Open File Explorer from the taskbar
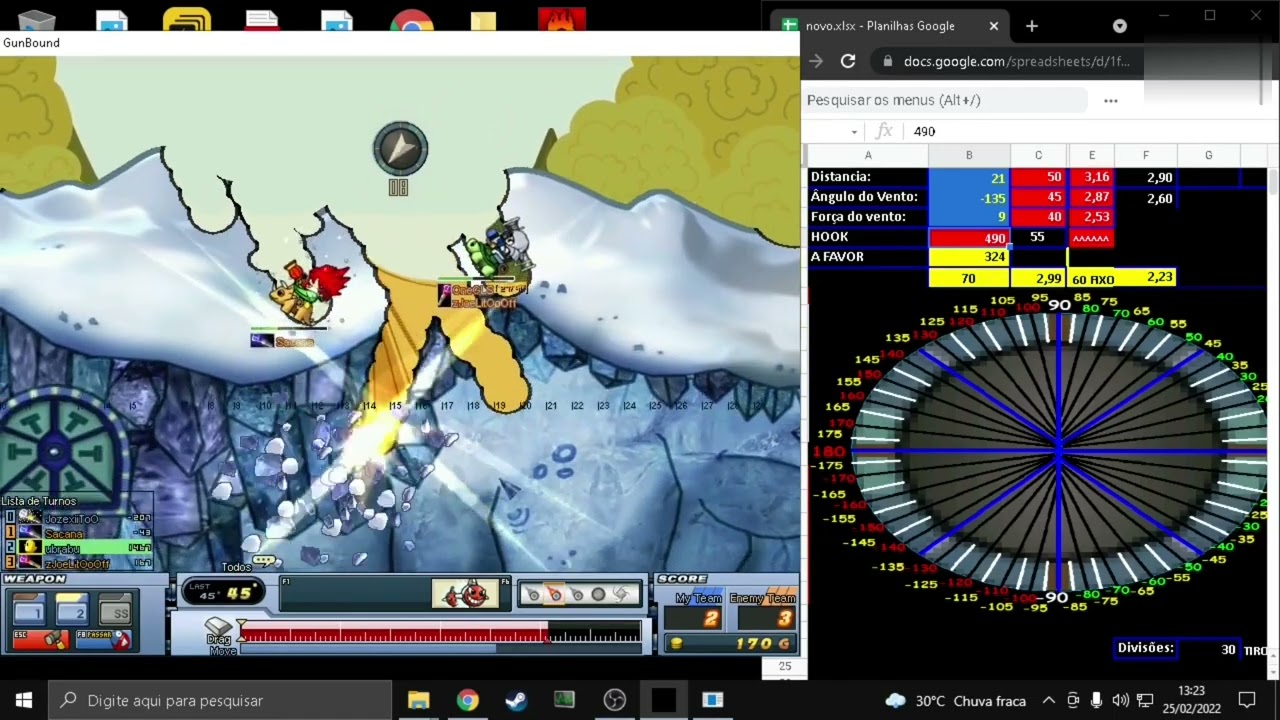Viewport: 1280px width, 720px height. (418, 700)
